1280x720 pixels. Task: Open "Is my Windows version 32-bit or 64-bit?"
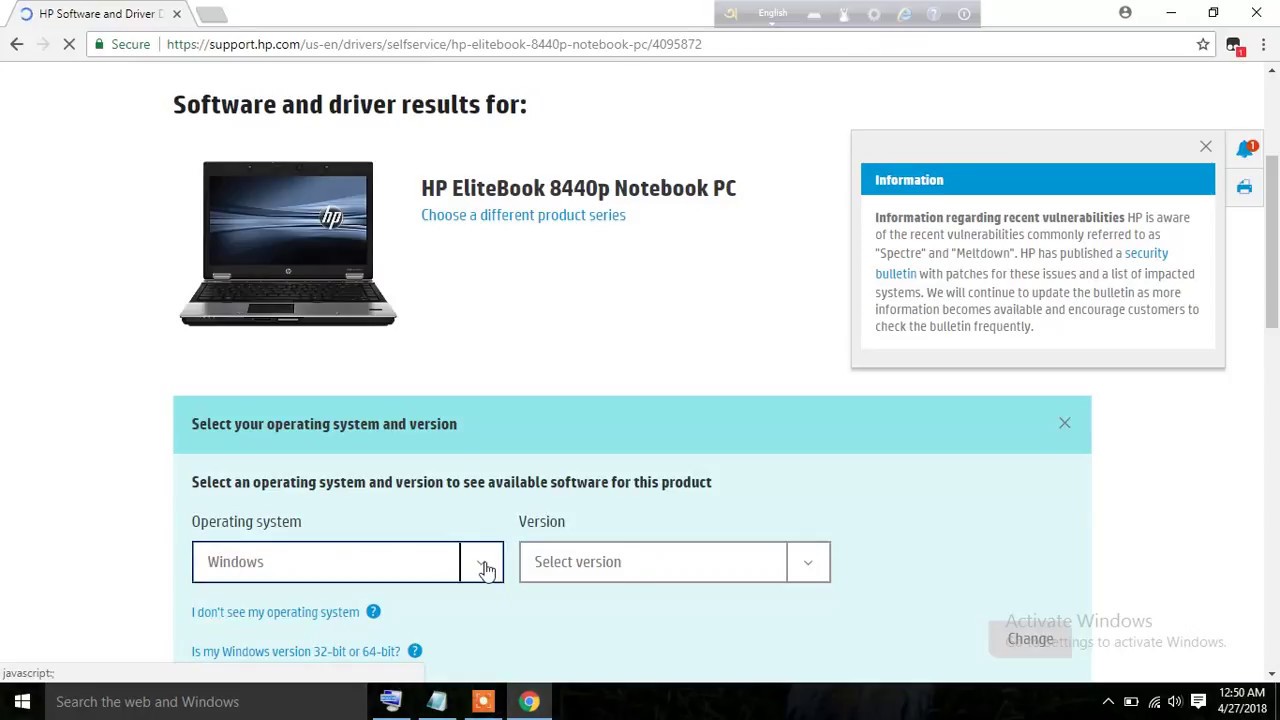[295, 651]
